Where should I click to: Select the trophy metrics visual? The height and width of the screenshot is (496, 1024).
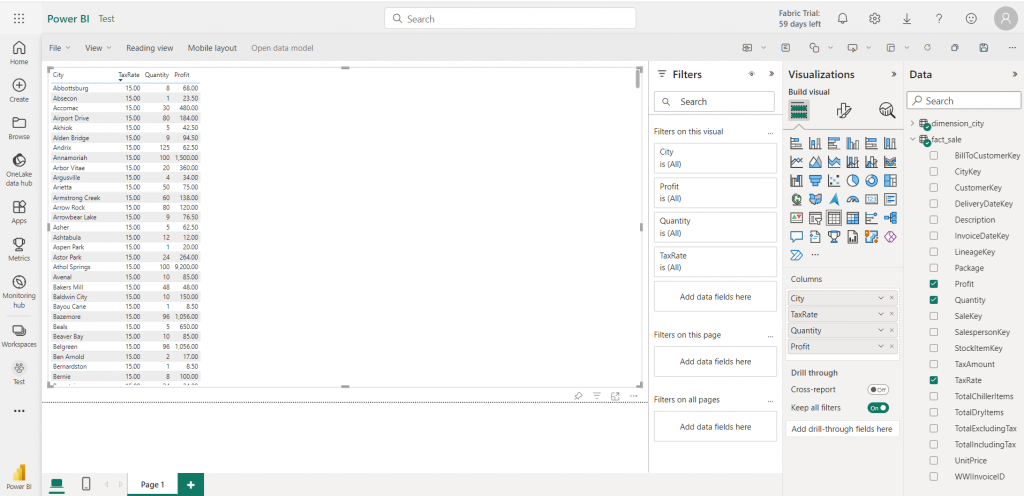point(834,236)
